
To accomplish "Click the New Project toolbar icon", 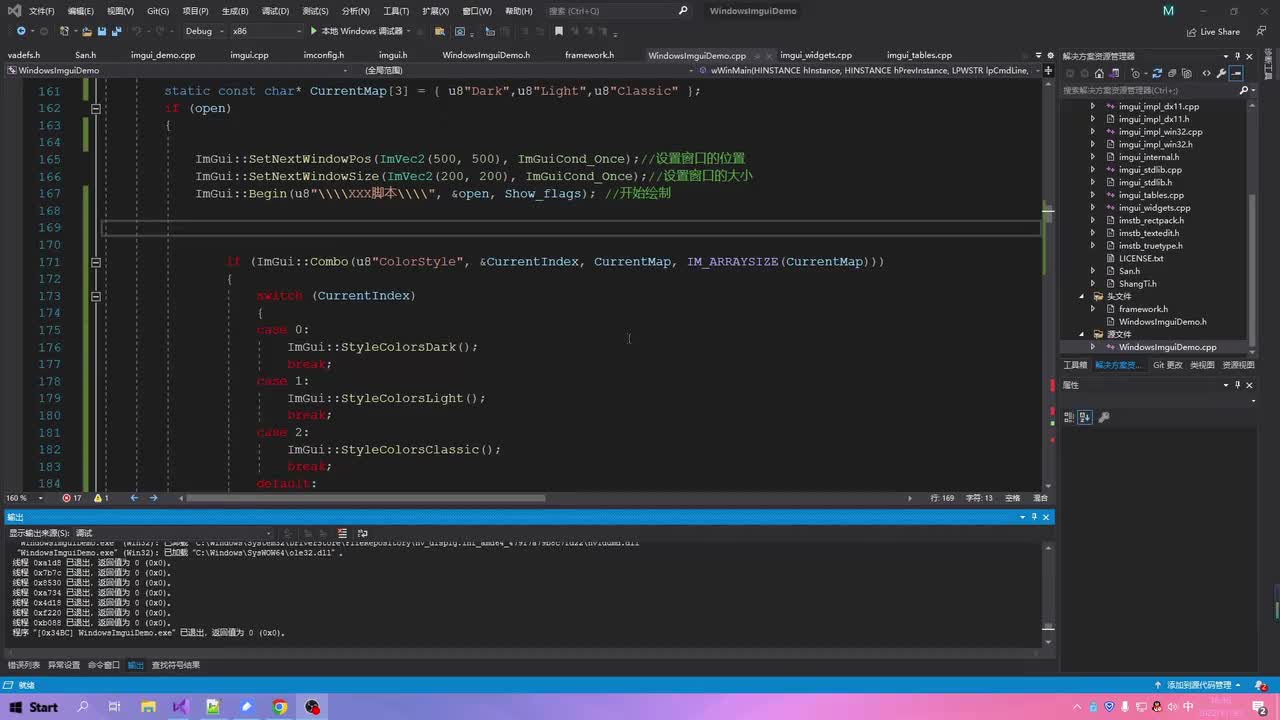I will pos(63,31).
